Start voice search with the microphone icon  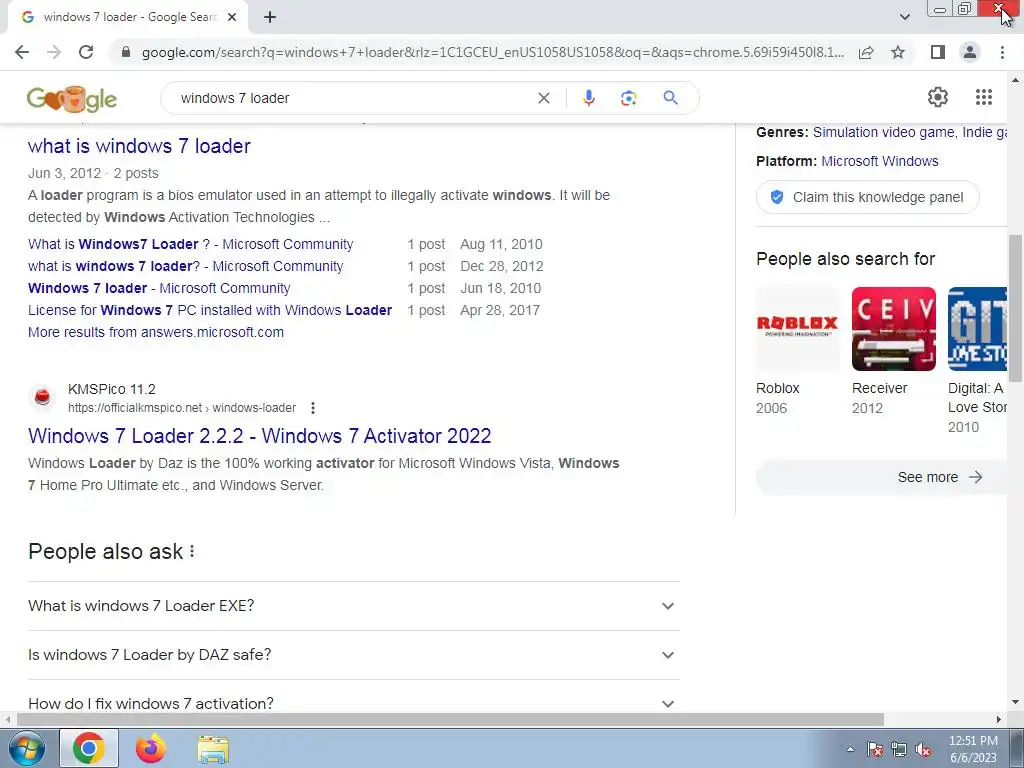pos(588,98)
